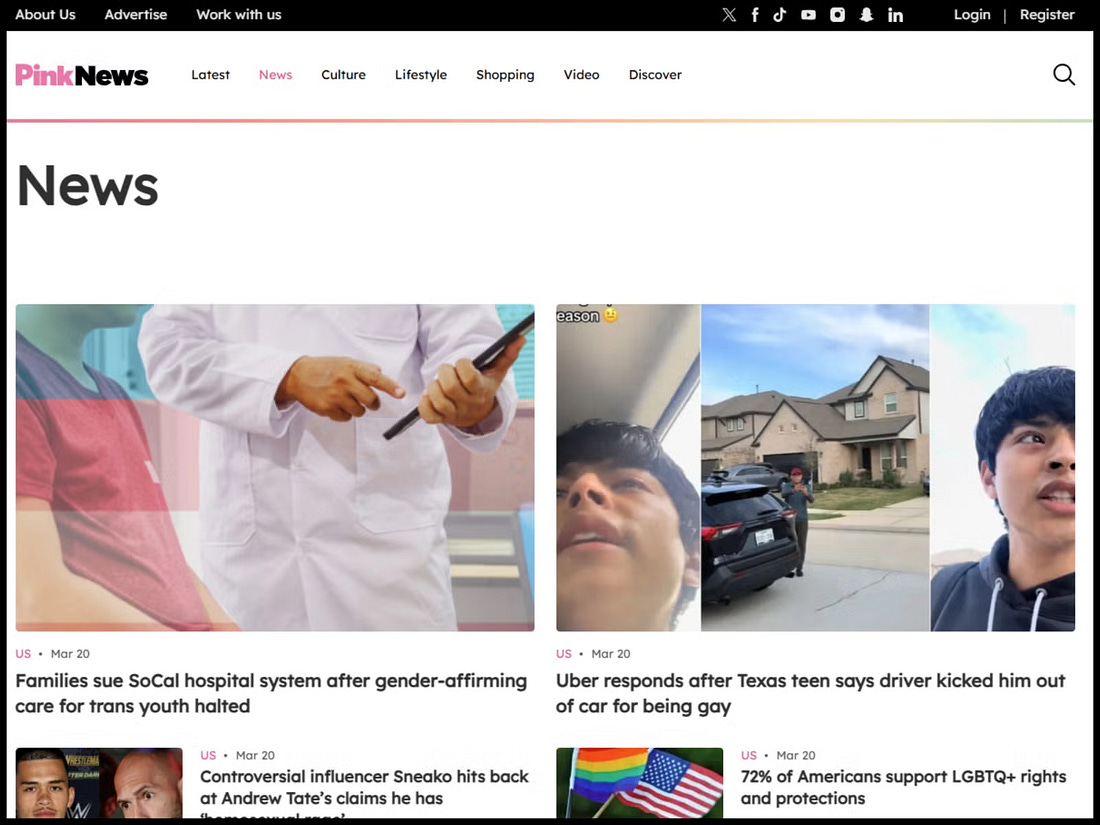Click US tag above Sneako headline
Screen dimensions: 1100x825
click(208, 756)
